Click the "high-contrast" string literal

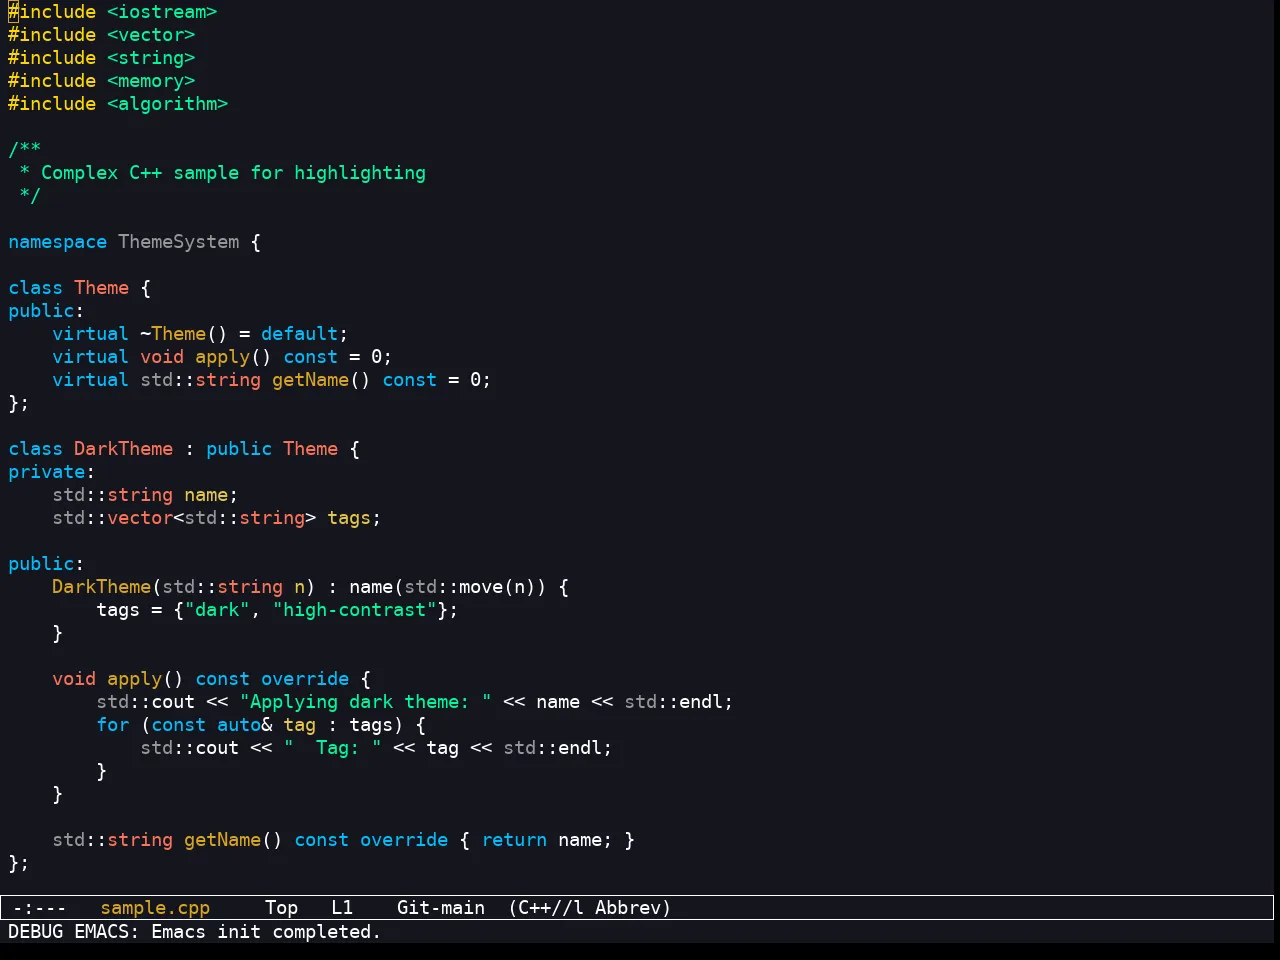tap(354, 610)
